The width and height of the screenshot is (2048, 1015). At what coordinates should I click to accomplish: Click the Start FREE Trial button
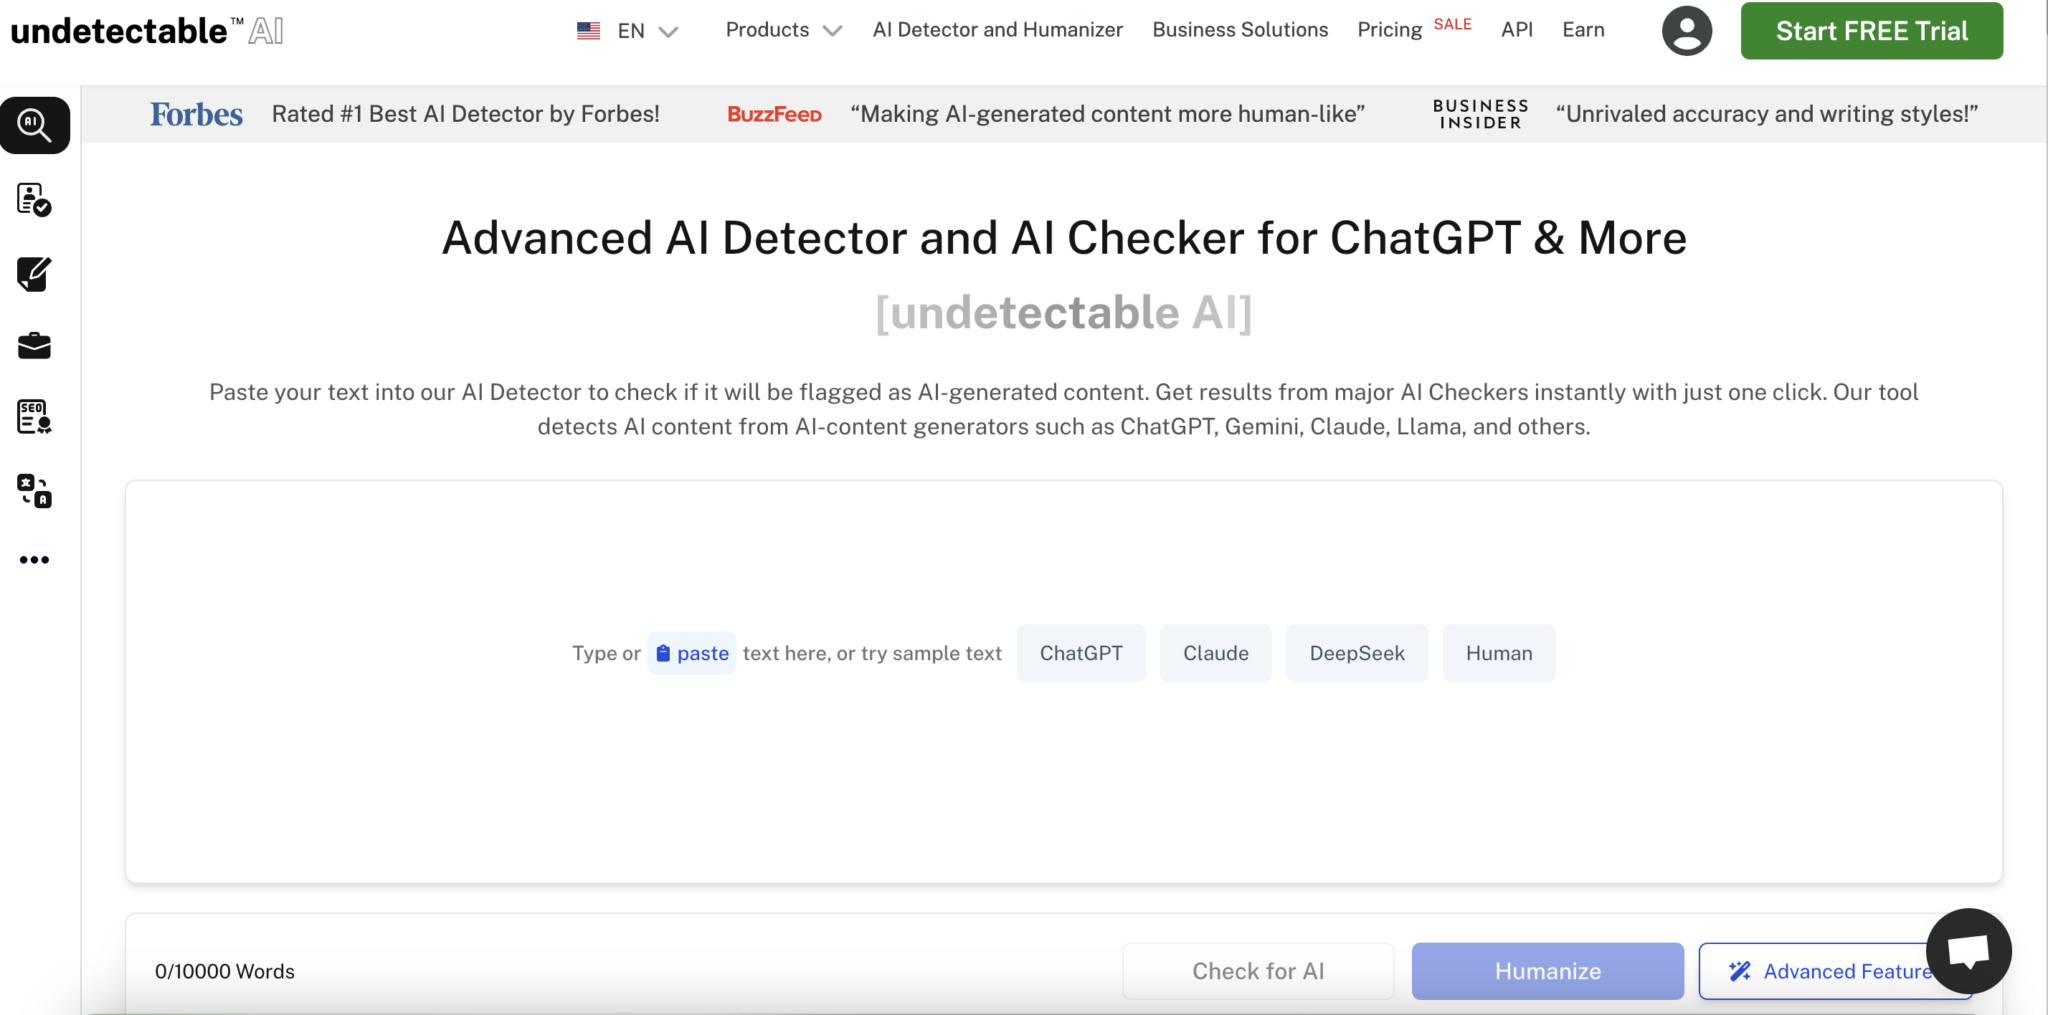(x=1871, y=30)
